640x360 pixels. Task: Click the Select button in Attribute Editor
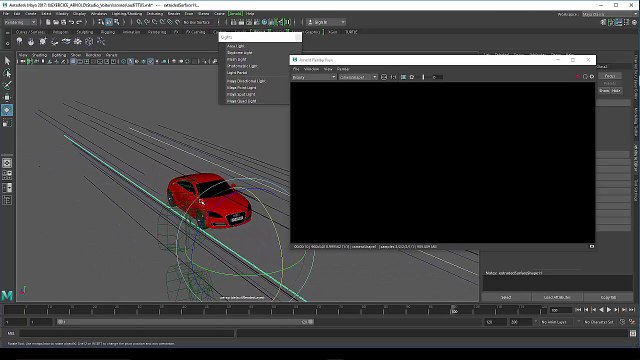506,297
